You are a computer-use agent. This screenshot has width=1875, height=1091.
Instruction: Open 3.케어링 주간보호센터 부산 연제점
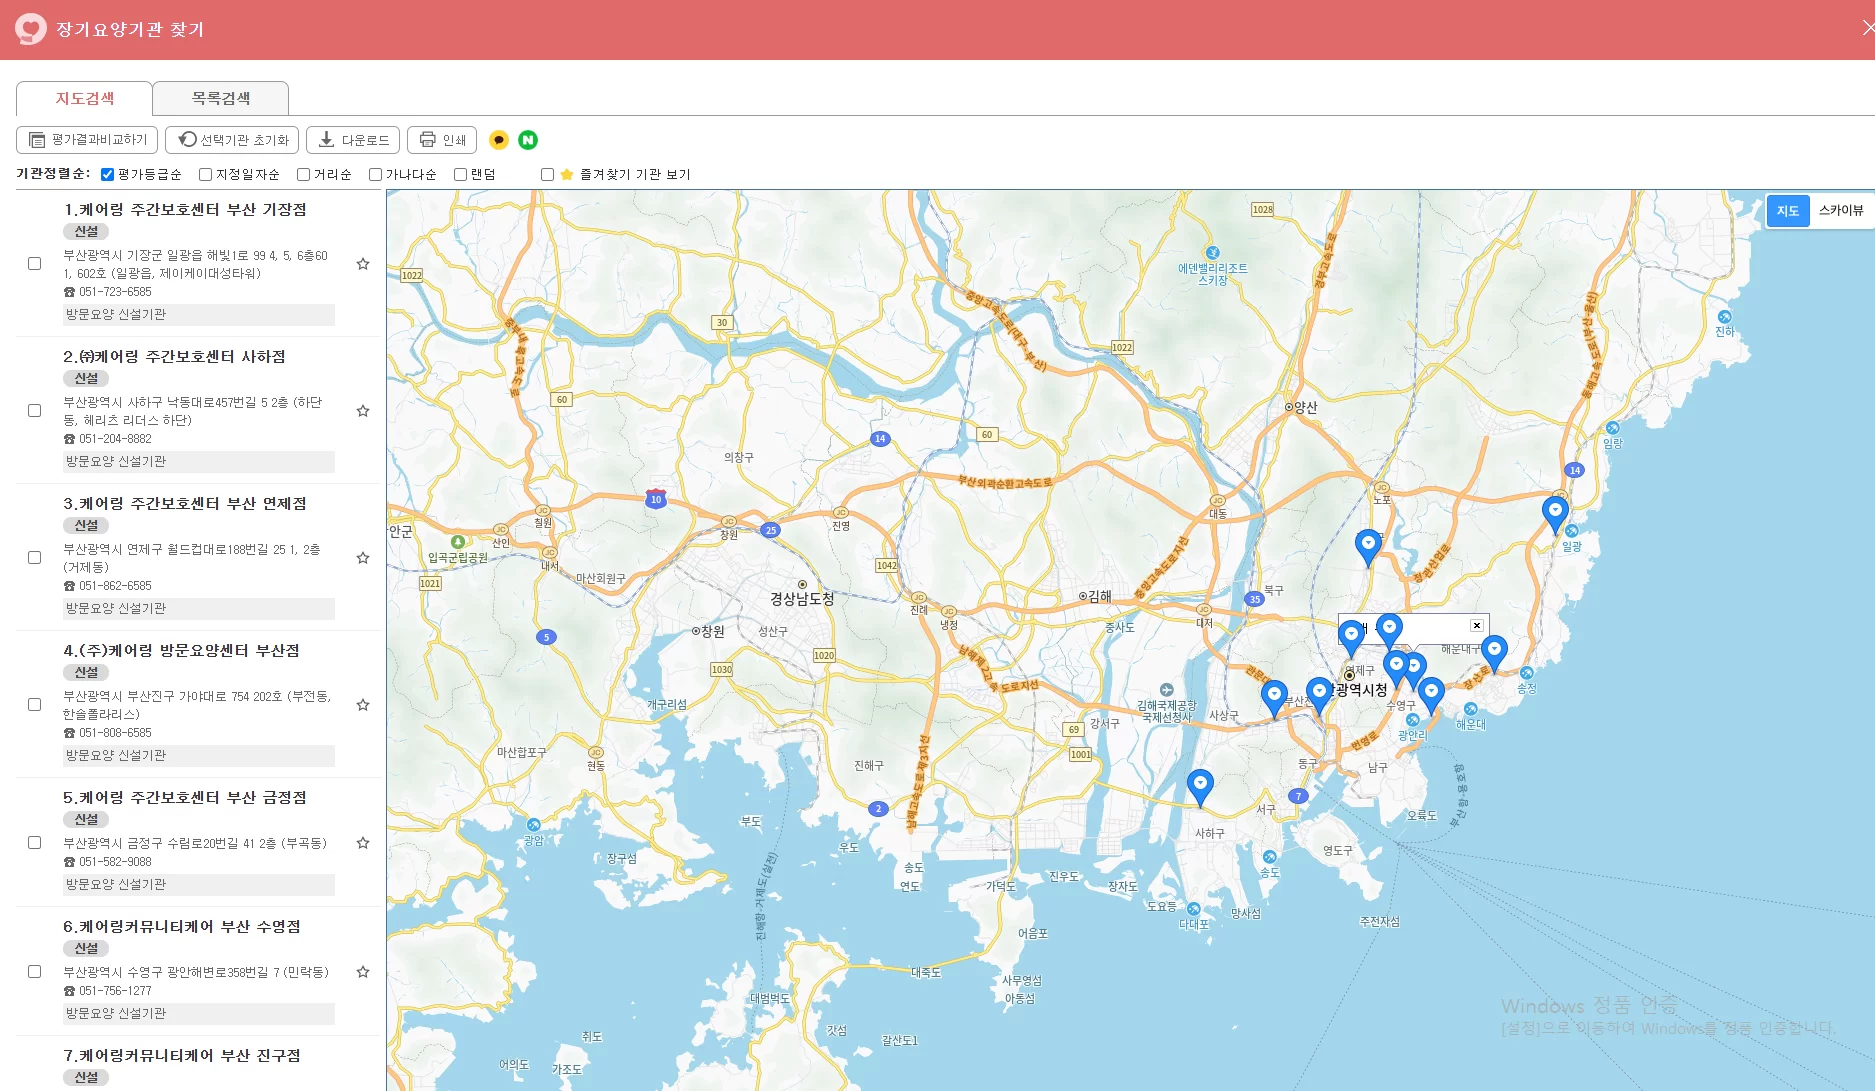[185, 504]
